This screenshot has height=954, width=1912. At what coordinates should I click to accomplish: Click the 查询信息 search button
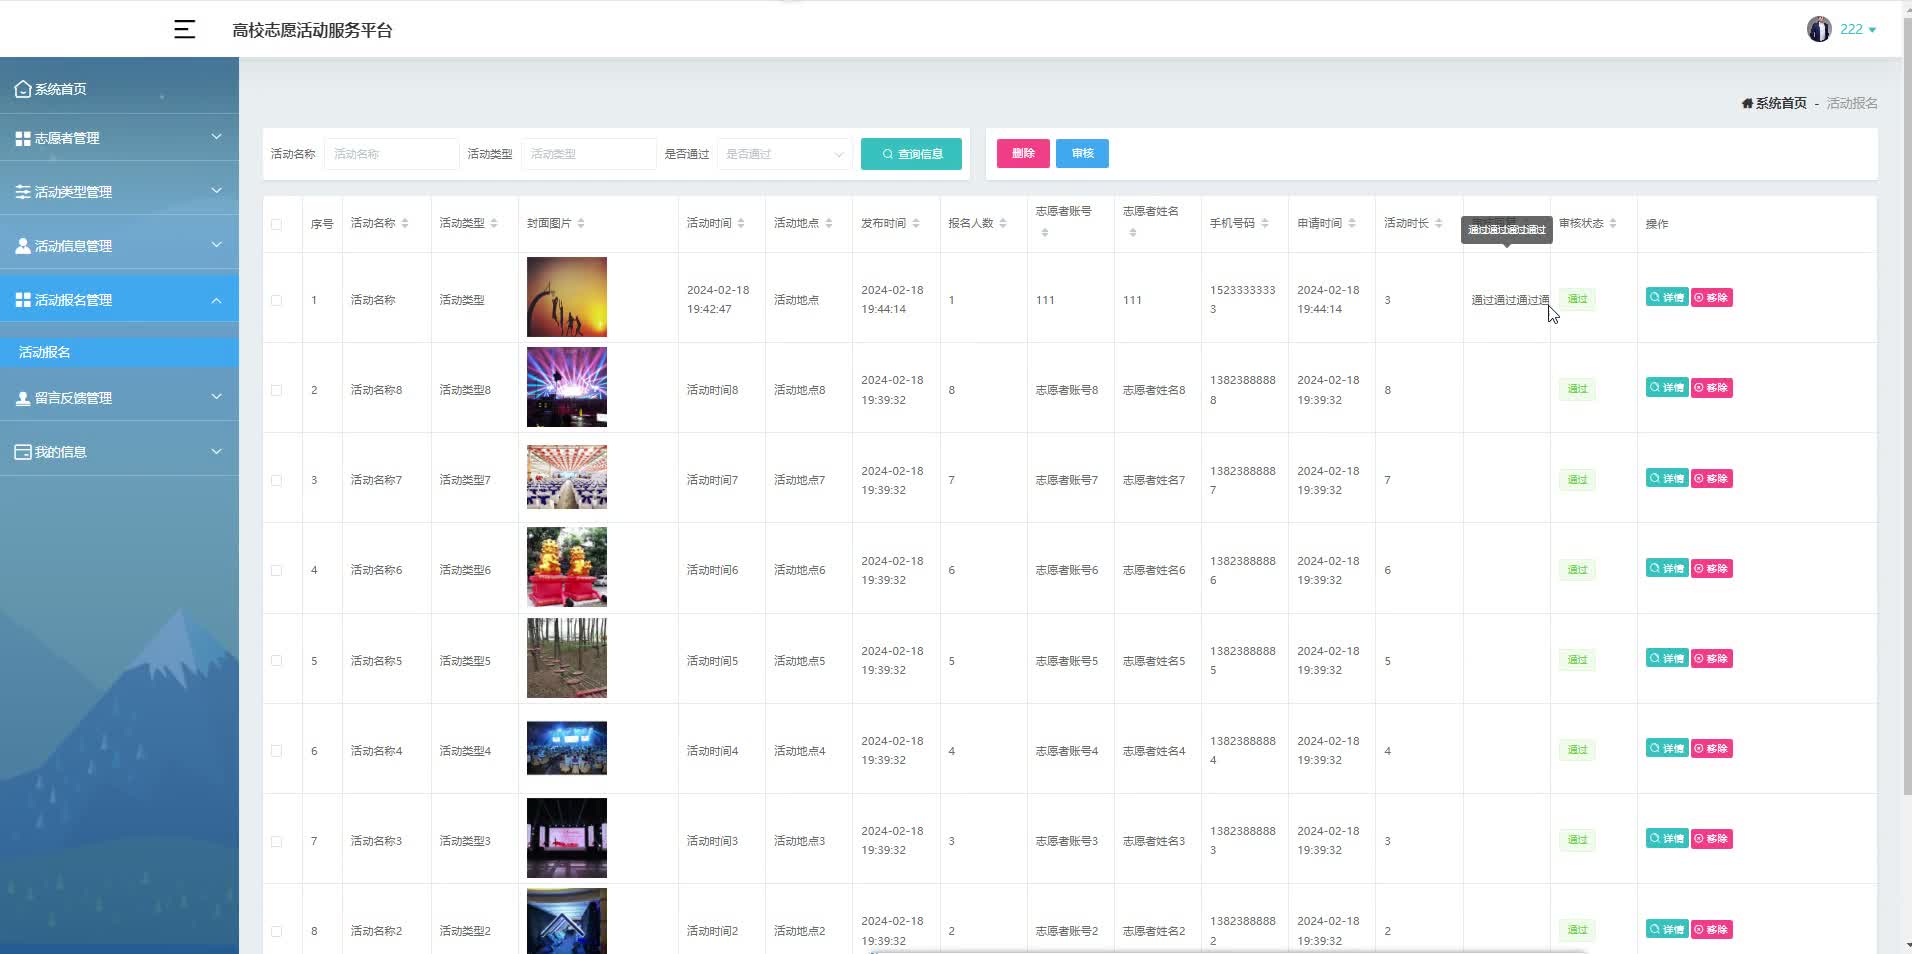911,154
